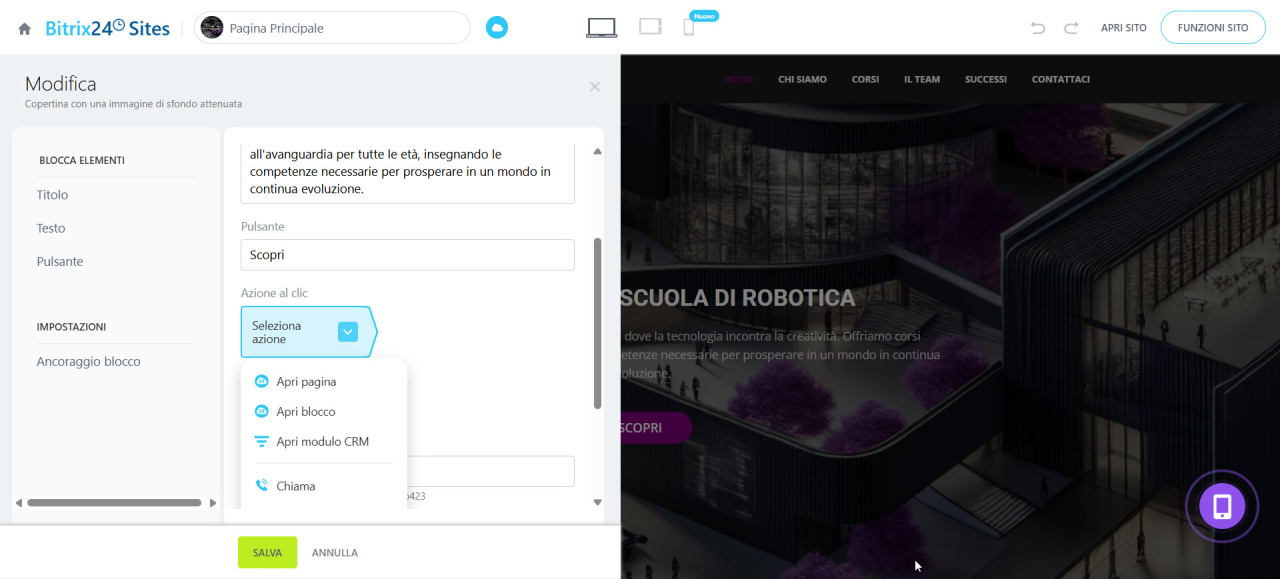Viewport: 1280px width, 579px height.
Task: Cancel editing with ANNULLA
Action: point(335,553)
